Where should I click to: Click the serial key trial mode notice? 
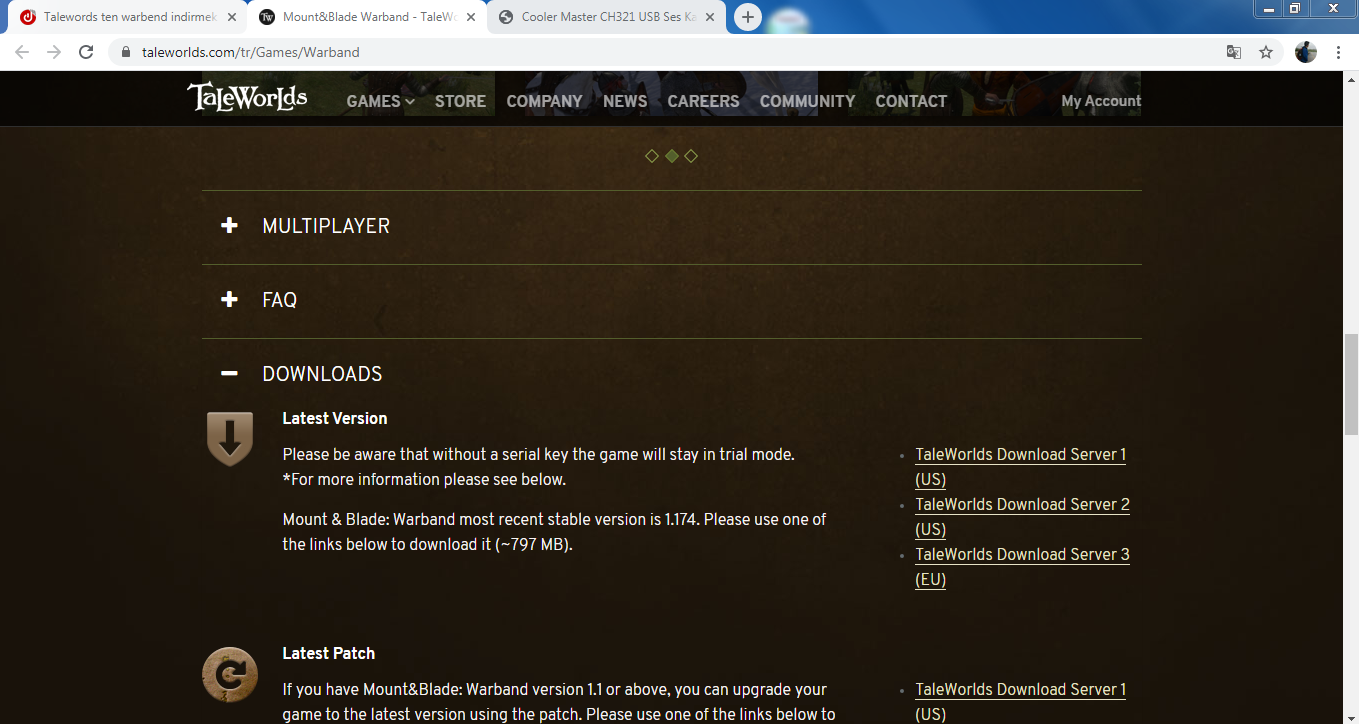539,454
